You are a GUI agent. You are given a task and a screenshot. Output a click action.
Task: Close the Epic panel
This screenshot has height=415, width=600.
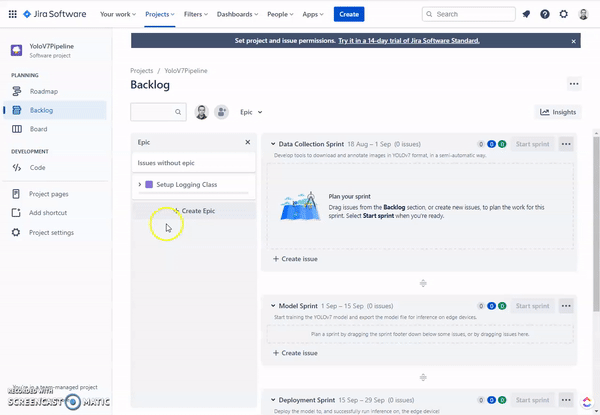pos(248,142)
